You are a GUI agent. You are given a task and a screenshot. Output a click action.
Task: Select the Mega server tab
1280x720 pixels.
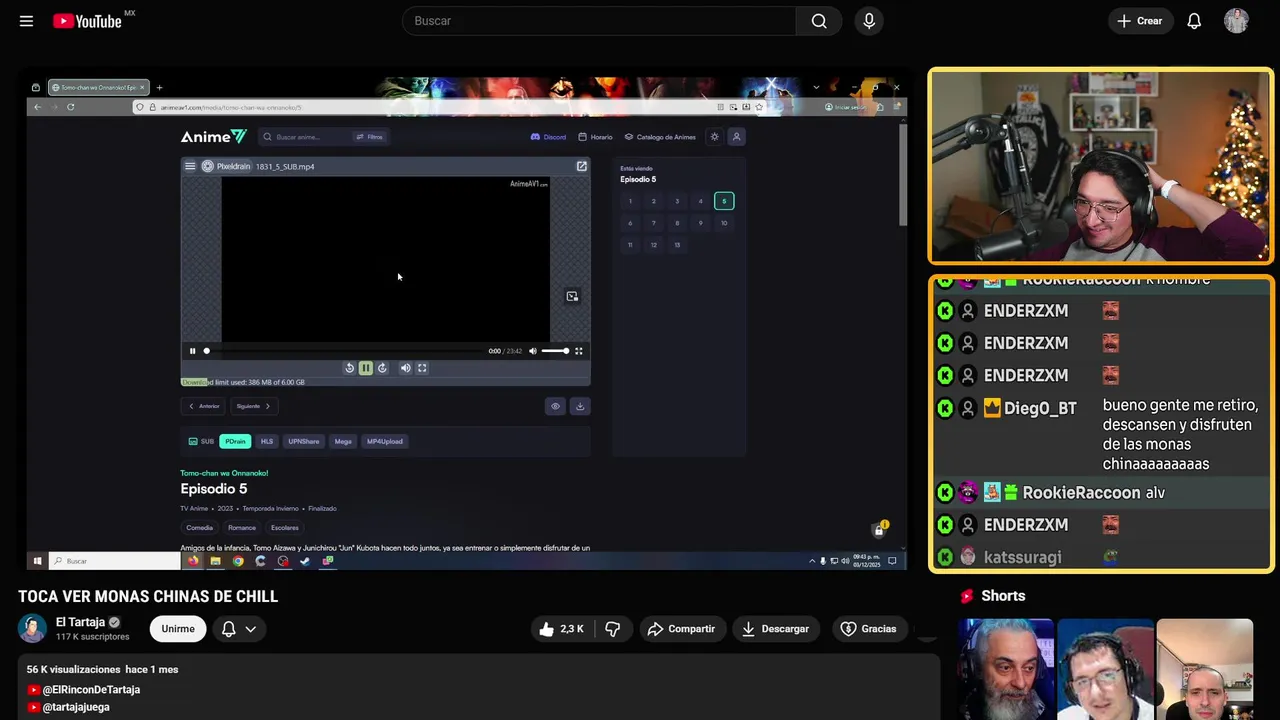click(x=343, y=441)
